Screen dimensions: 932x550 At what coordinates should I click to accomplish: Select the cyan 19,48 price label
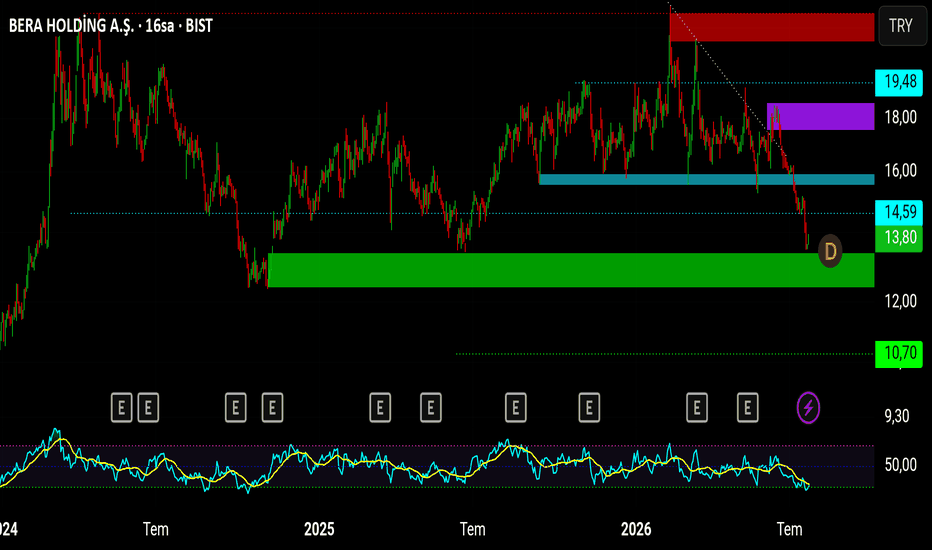(899, 82)
